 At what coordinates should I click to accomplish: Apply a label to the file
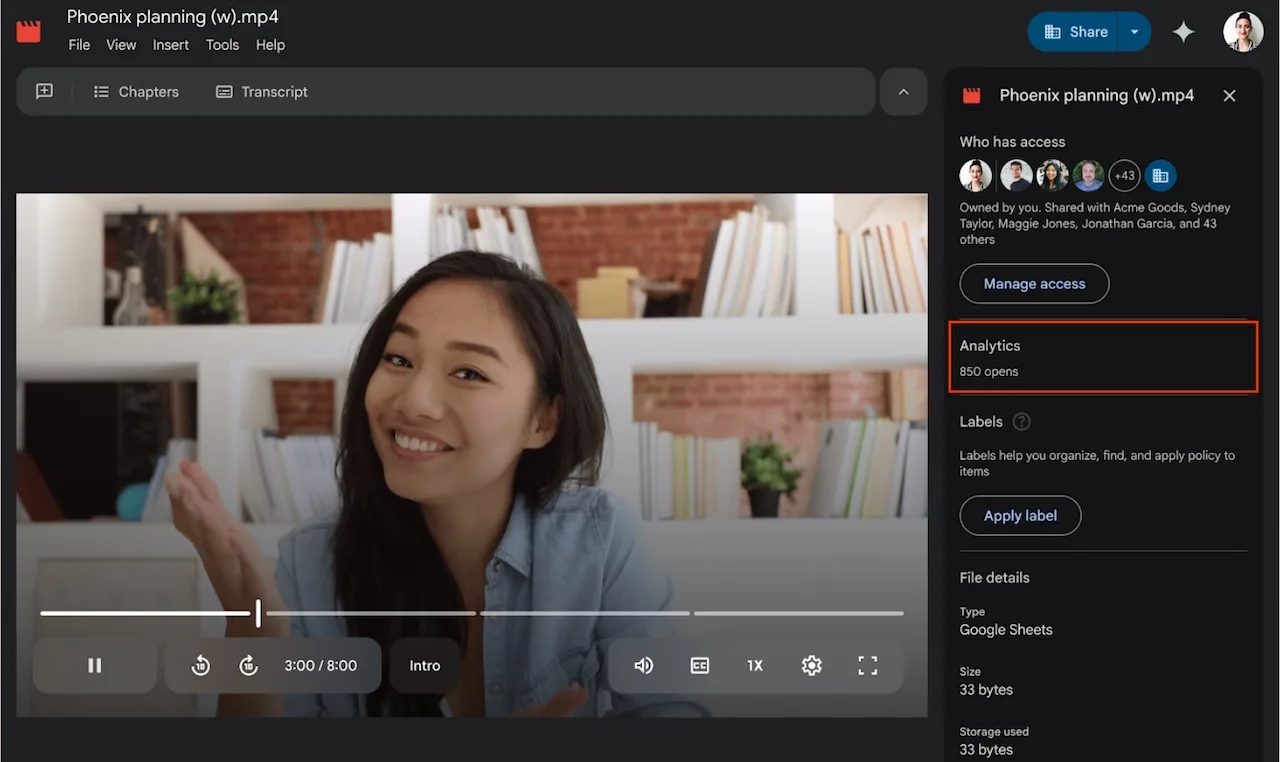click(1020, 515)
